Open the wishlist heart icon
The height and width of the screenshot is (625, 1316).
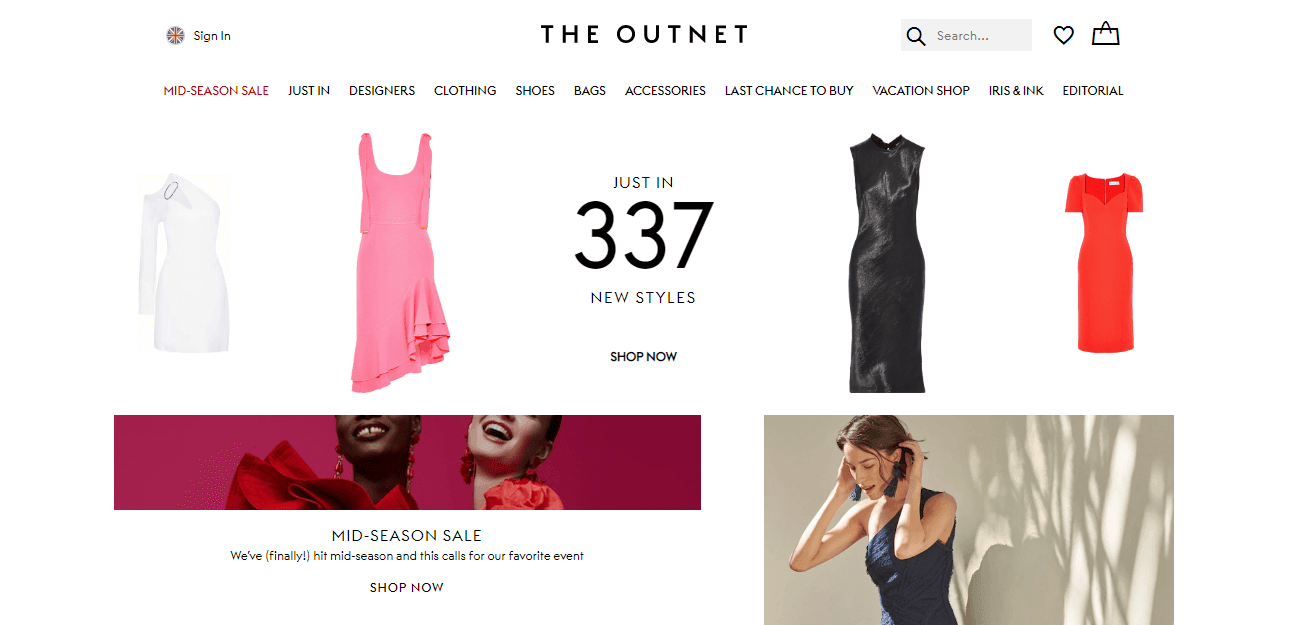point(1063,35)
